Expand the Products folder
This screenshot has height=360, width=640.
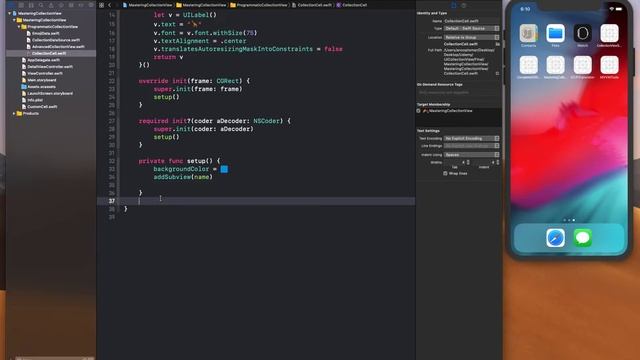click(x=14, y=113)
